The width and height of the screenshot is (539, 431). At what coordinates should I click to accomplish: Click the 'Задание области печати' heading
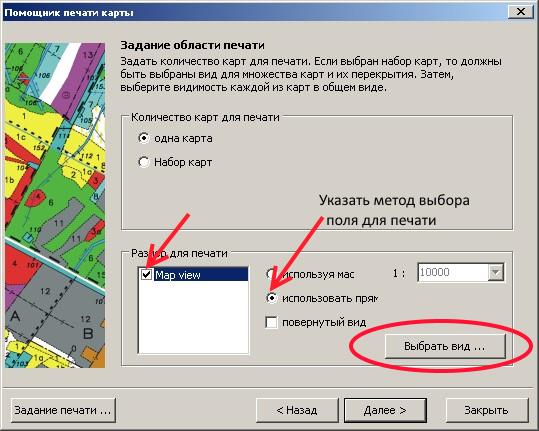[x=192, y=45]
